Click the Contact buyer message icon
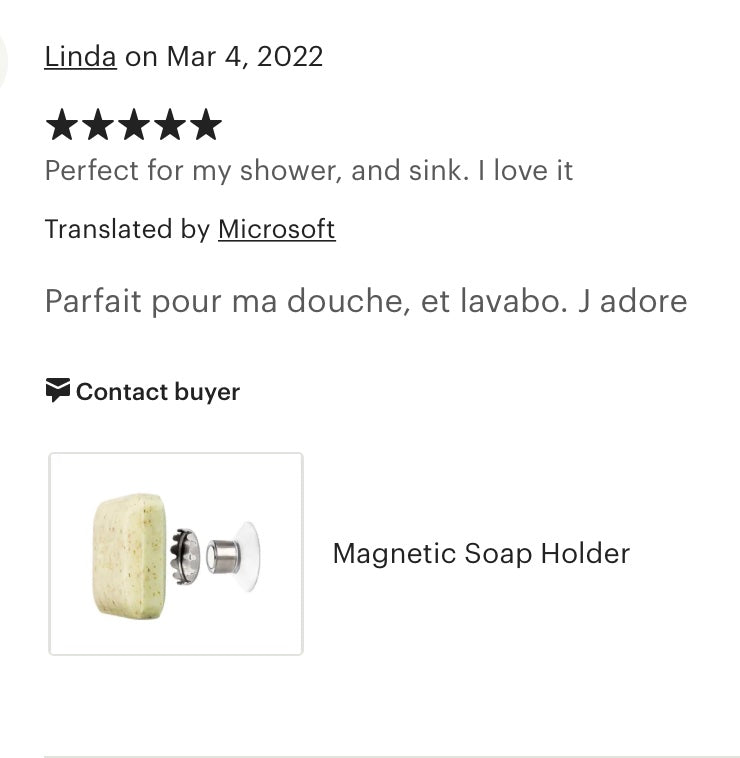Viewport: 740px width, 758px height. (x=58, y=390)
